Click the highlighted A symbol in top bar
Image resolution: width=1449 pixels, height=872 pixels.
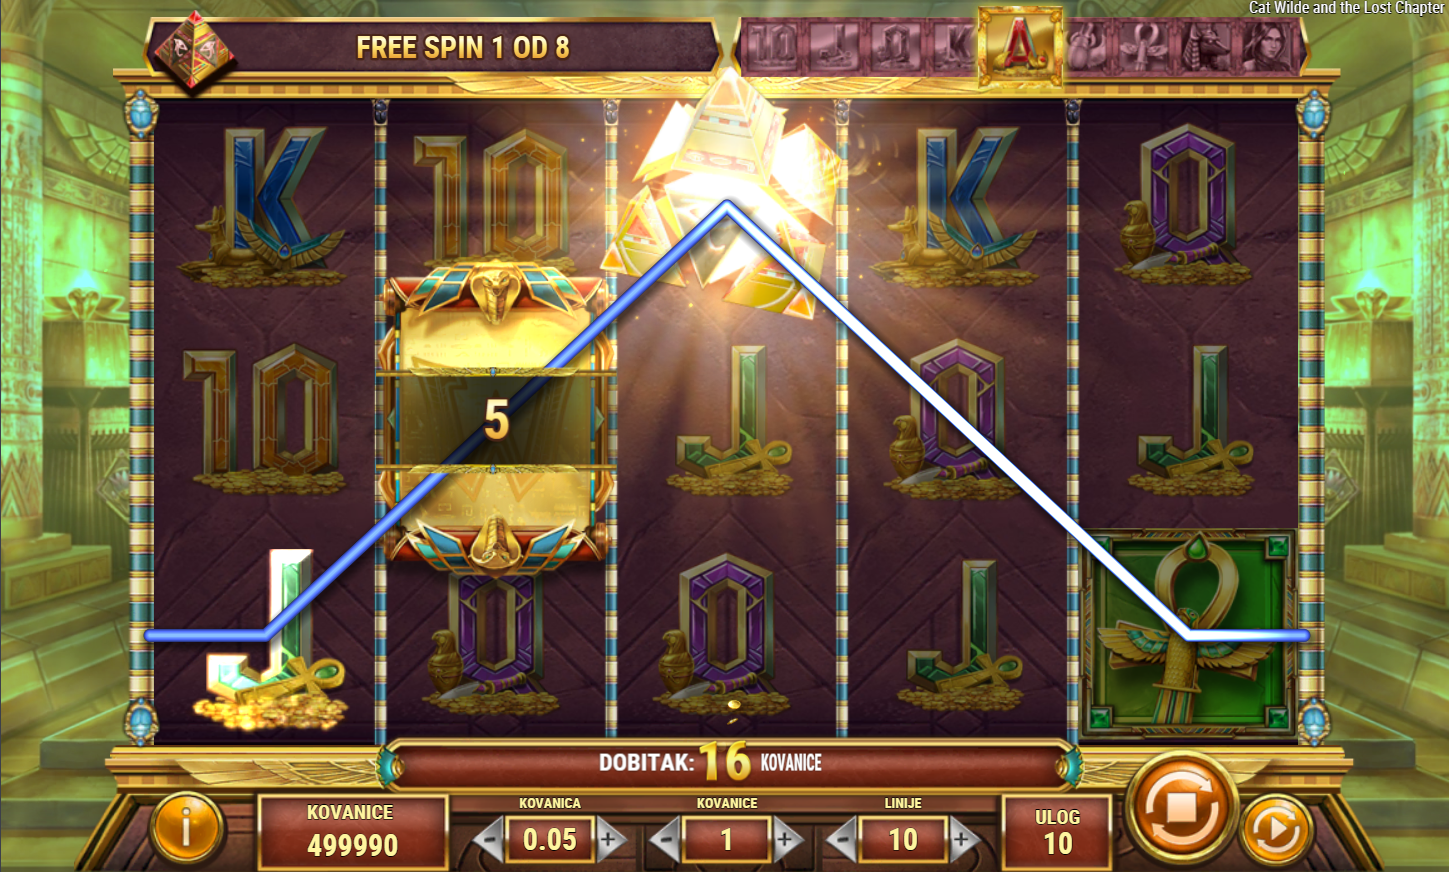[1019, 44]
